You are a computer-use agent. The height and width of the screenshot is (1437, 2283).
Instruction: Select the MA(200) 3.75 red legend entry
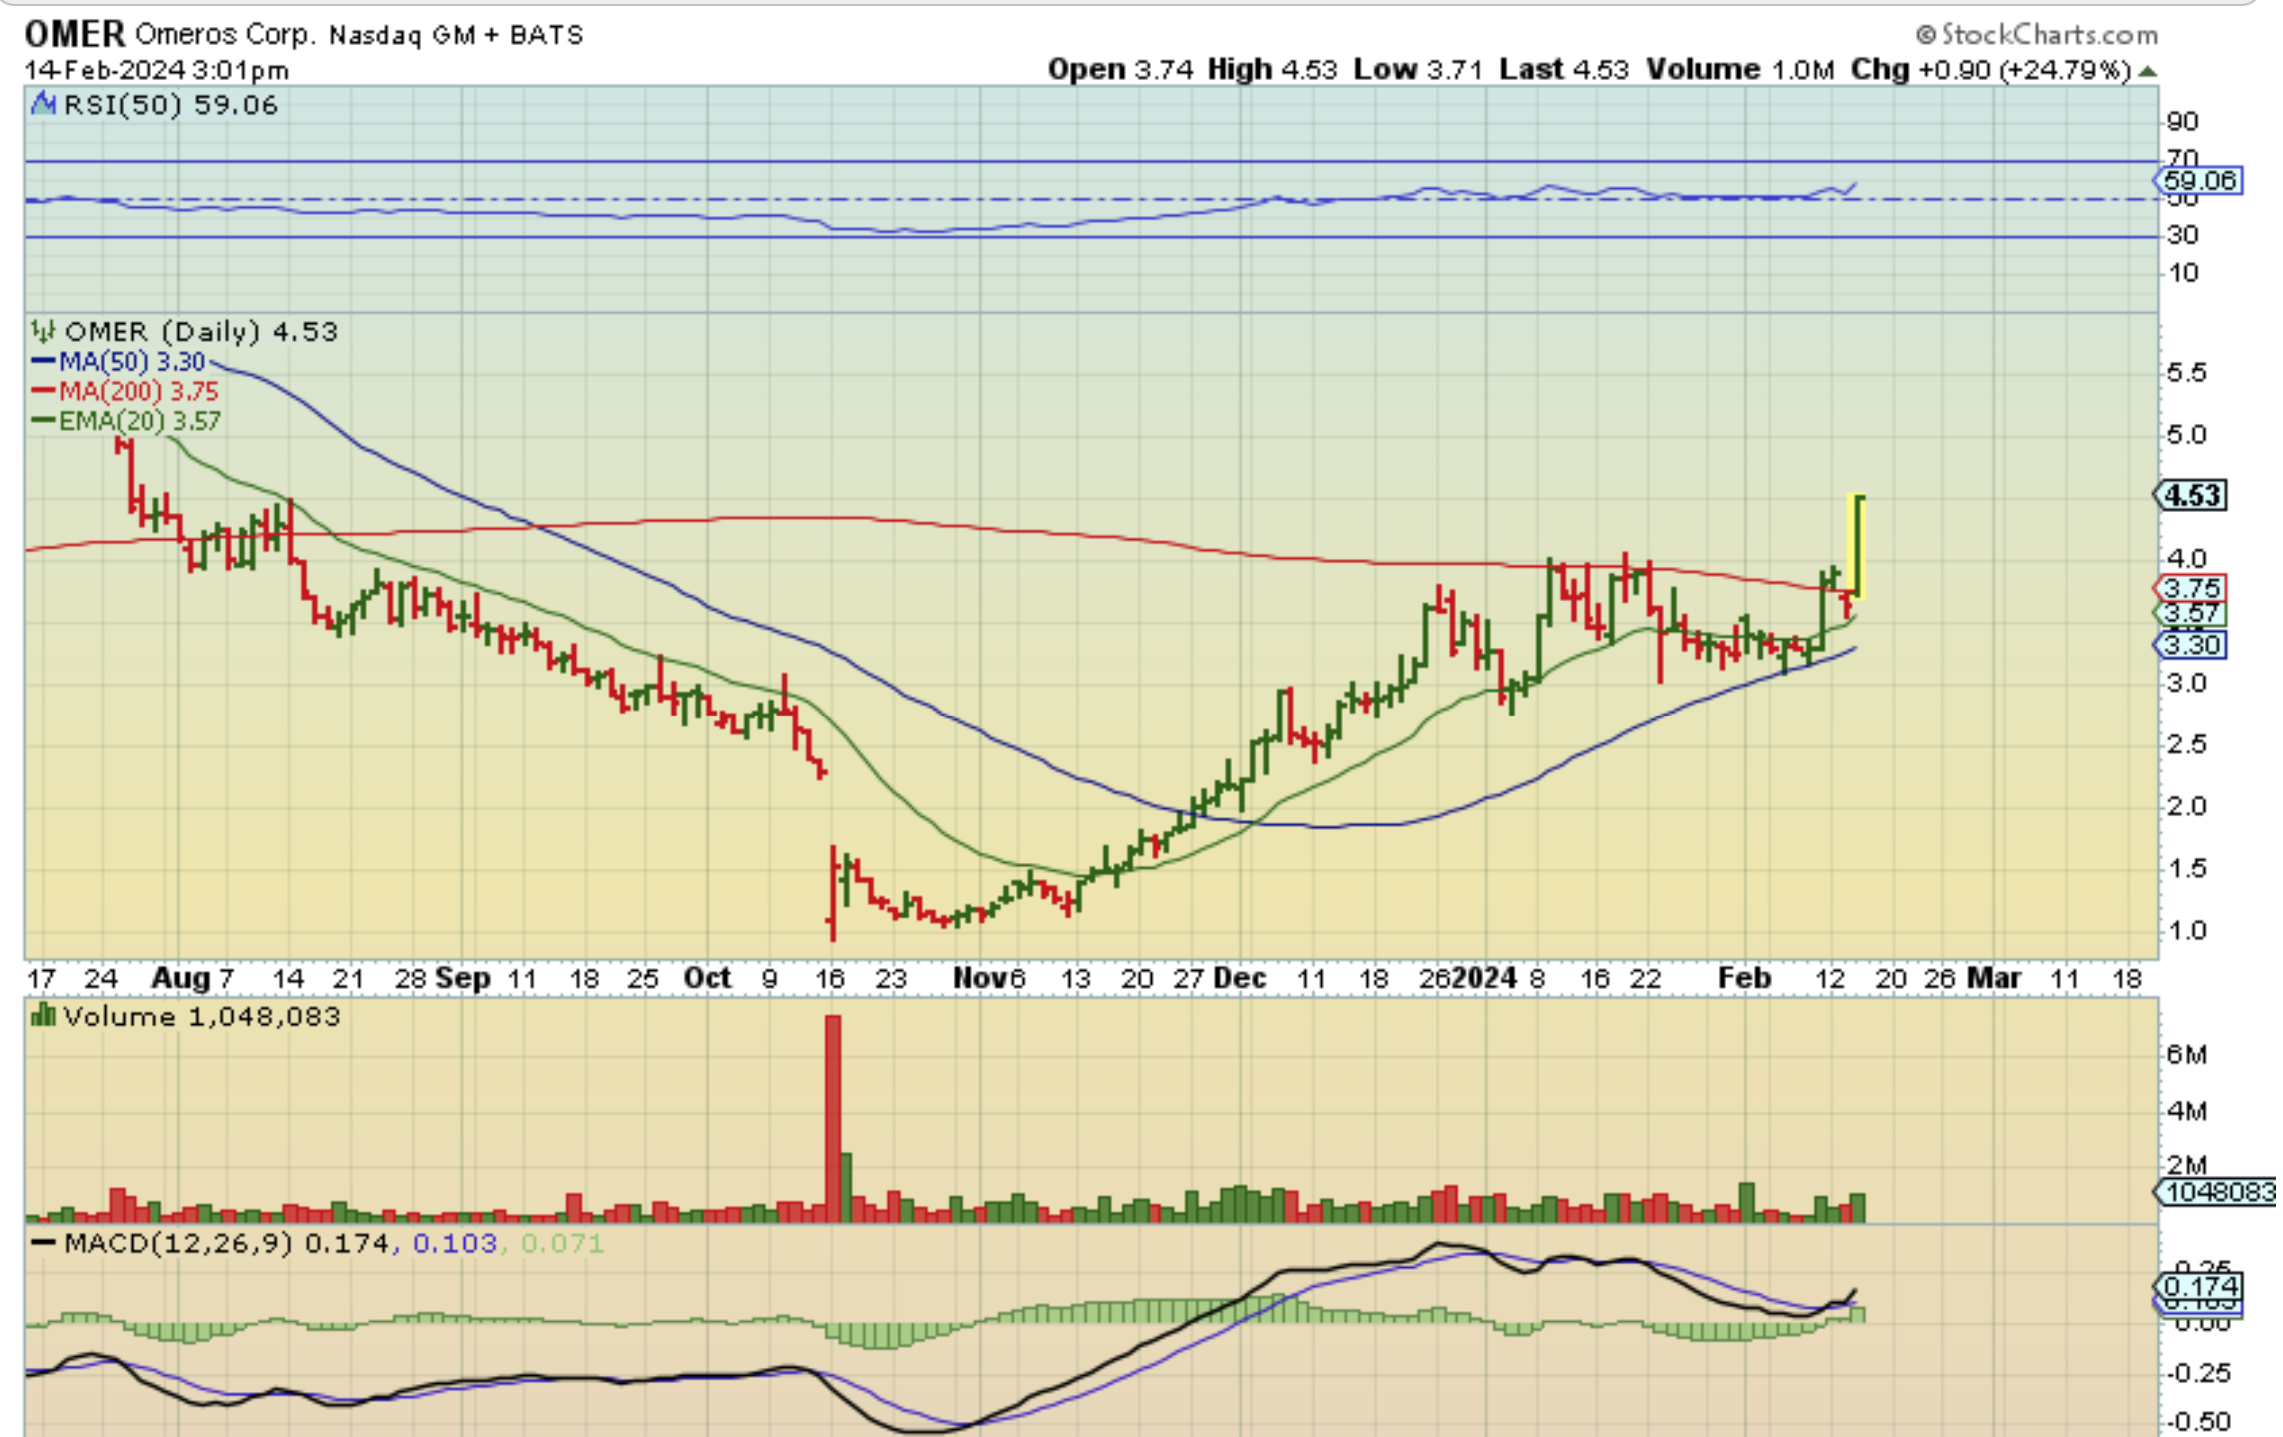(x=126, y=391)
